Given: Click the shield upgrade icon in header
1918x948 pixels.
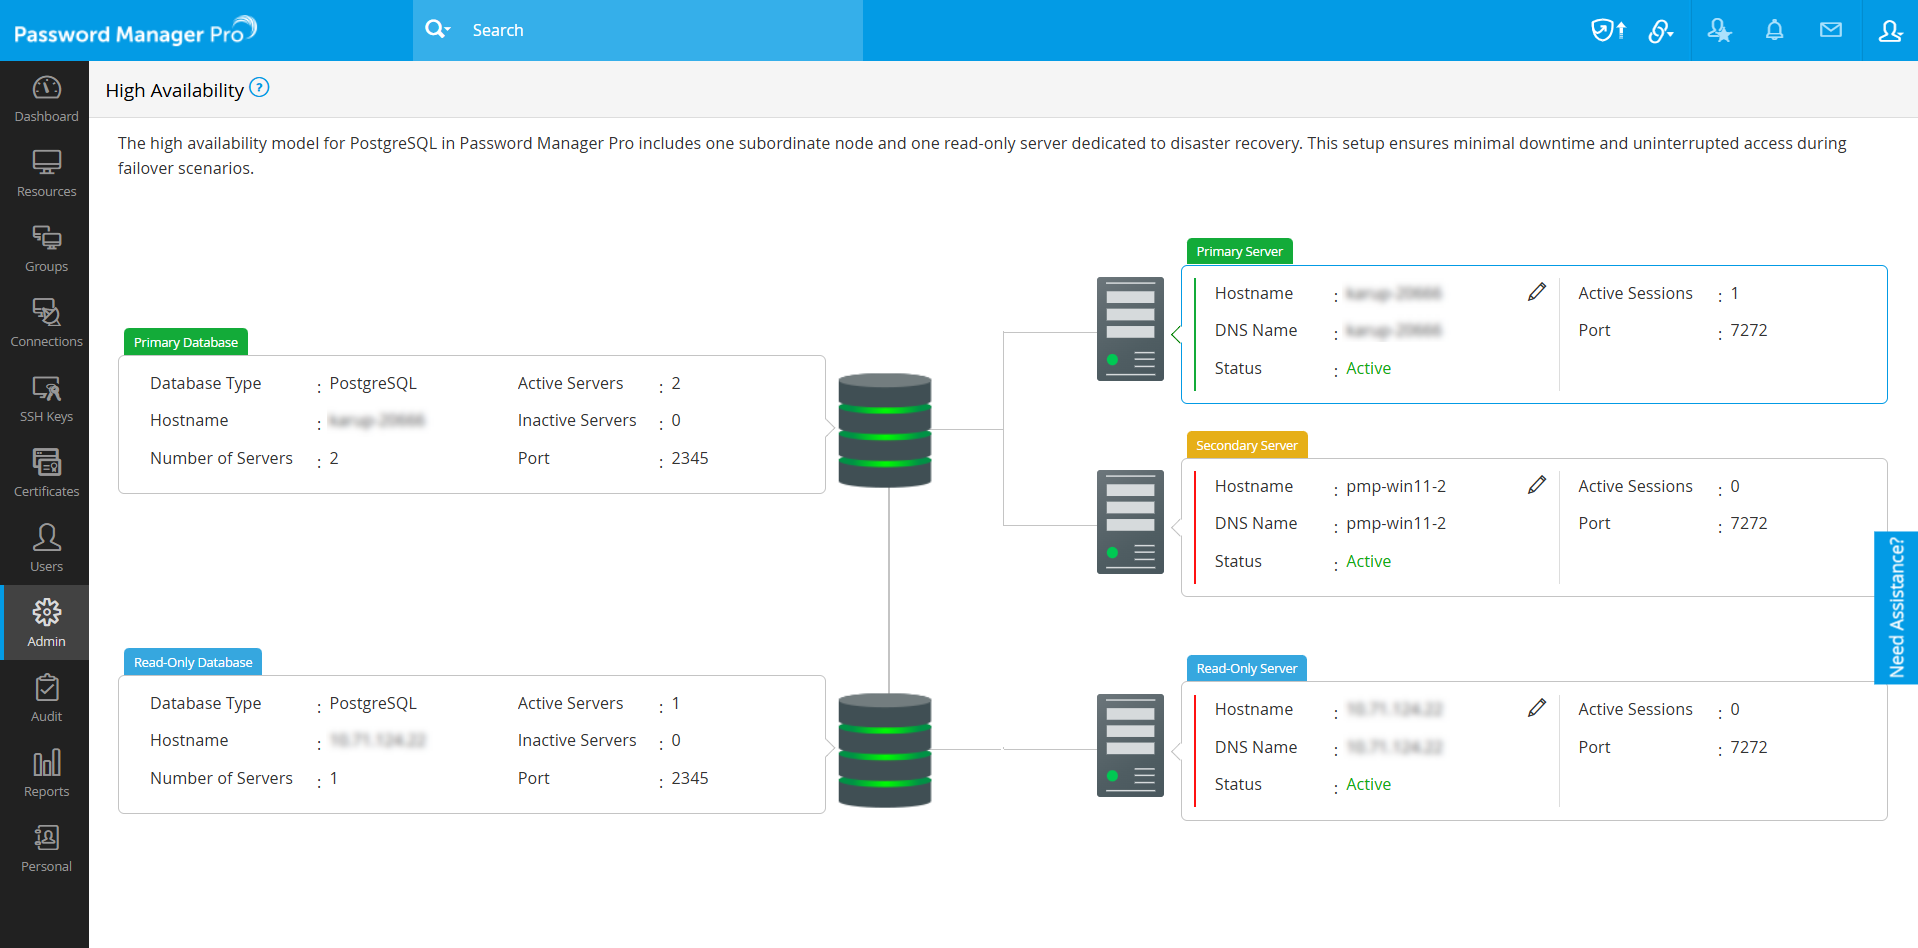Looking at the screenshot, I should click(1607, 30).
